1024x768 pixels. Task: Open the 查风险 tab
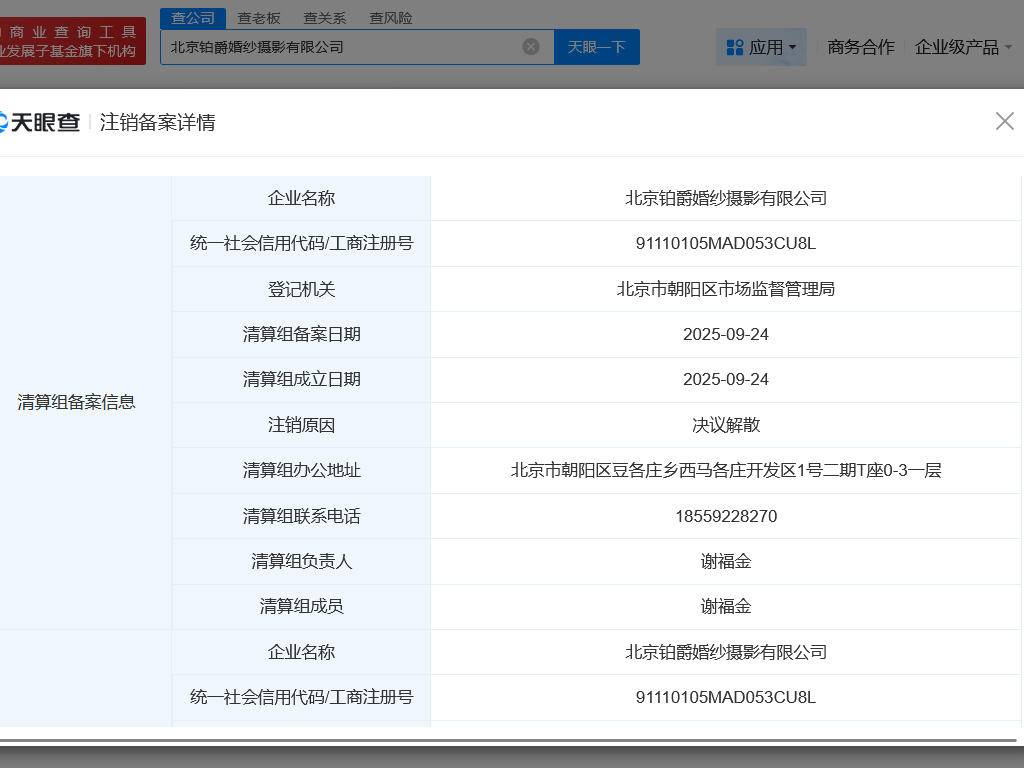pyautogui.click(x=391, y=18)
